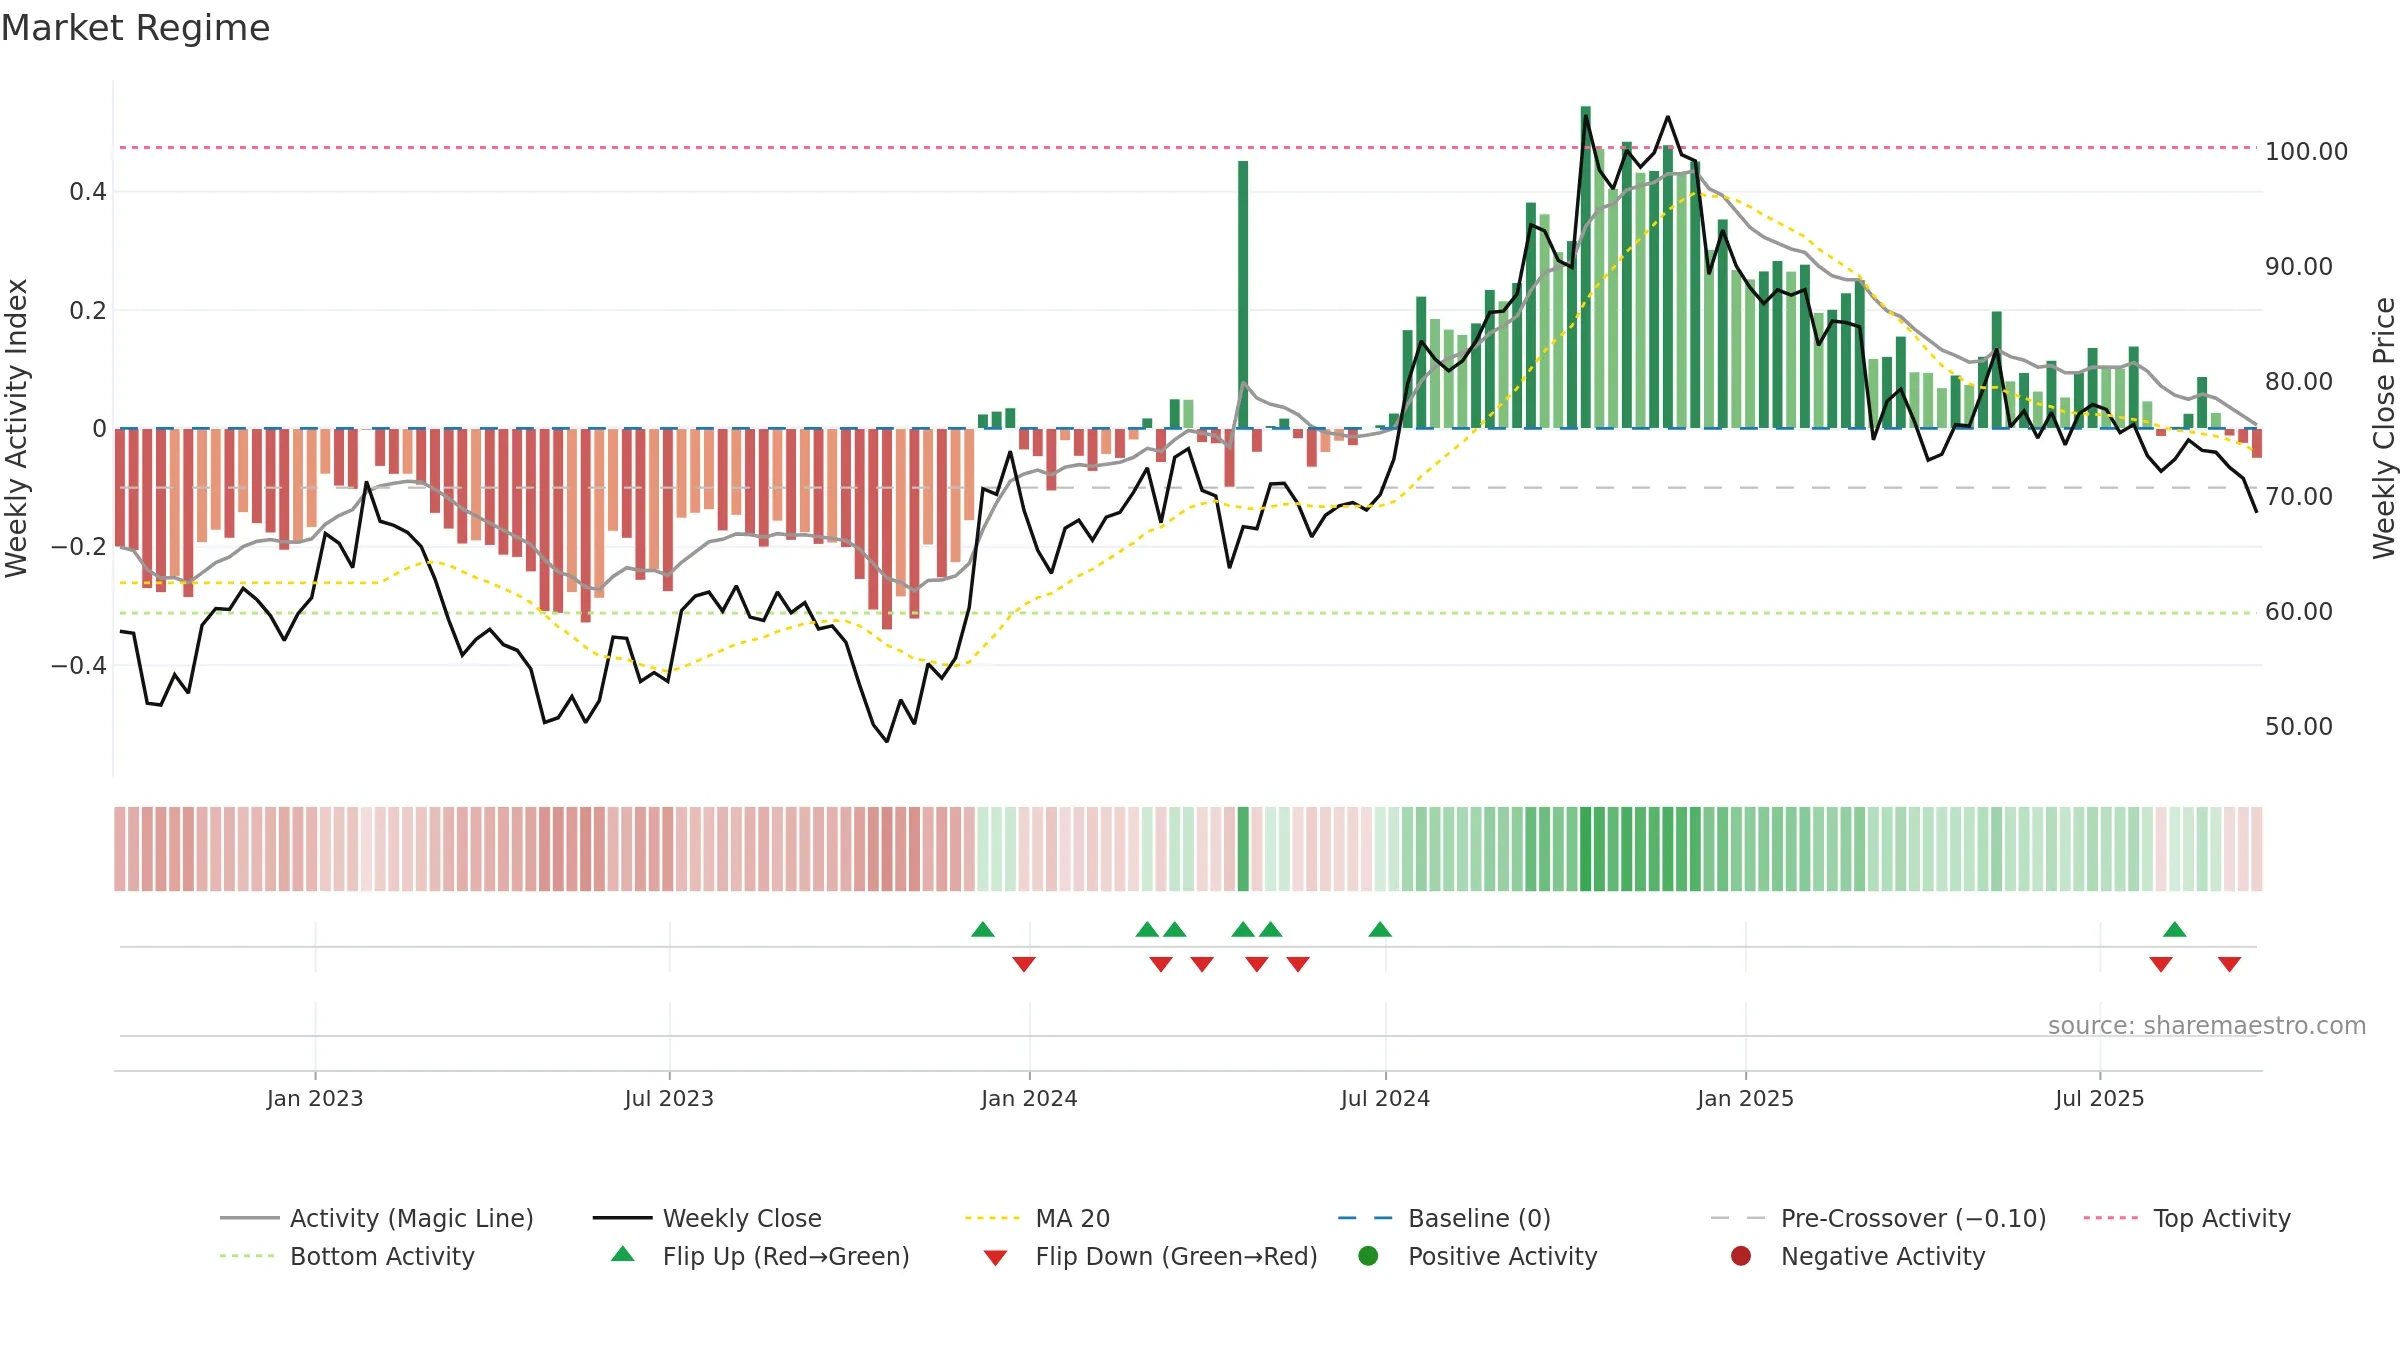Click the Jul 2023 x-axis label
2400x1350 pixels.
[669, 1098]
